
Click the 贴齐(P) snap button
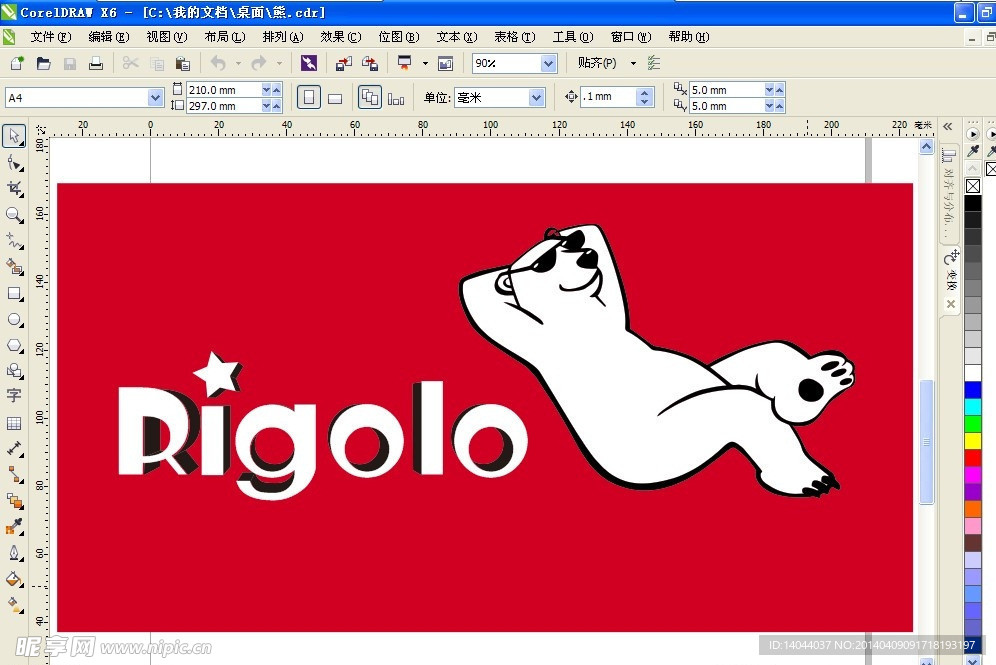tap(597, 63)
